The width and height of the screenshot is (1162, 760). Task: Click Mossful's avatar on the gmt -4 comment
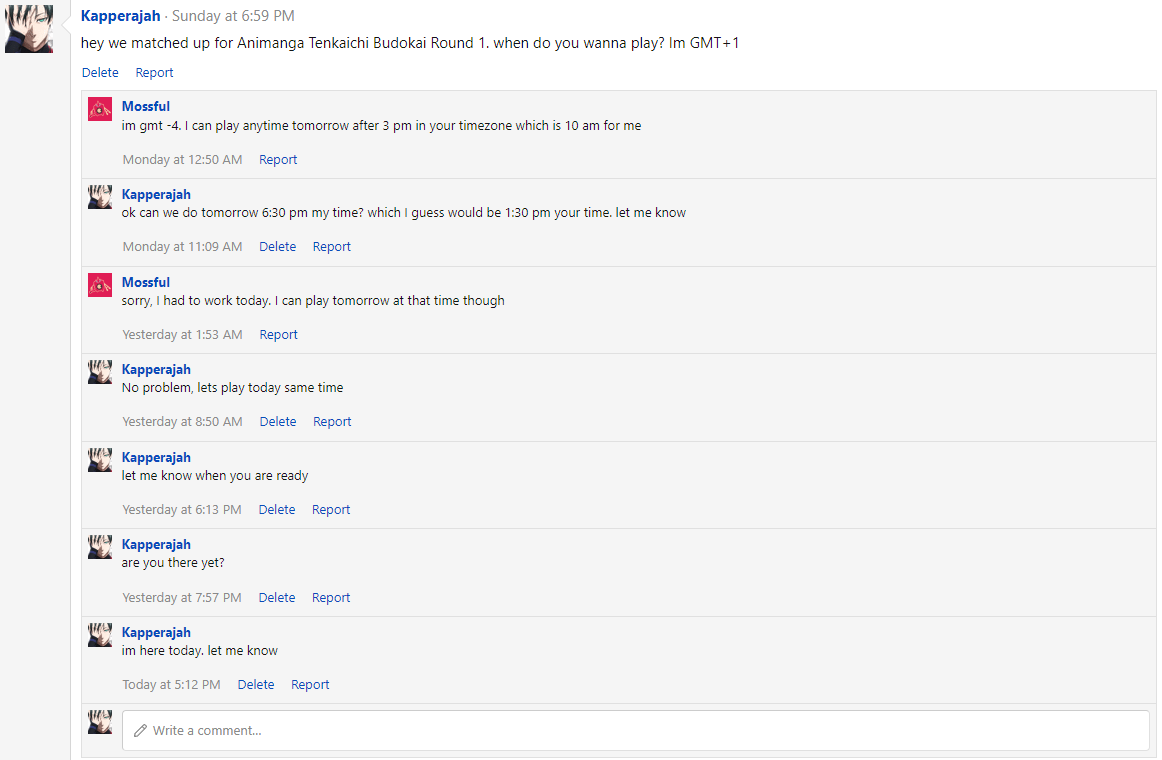pyautogui.click(x=100, y=109)
